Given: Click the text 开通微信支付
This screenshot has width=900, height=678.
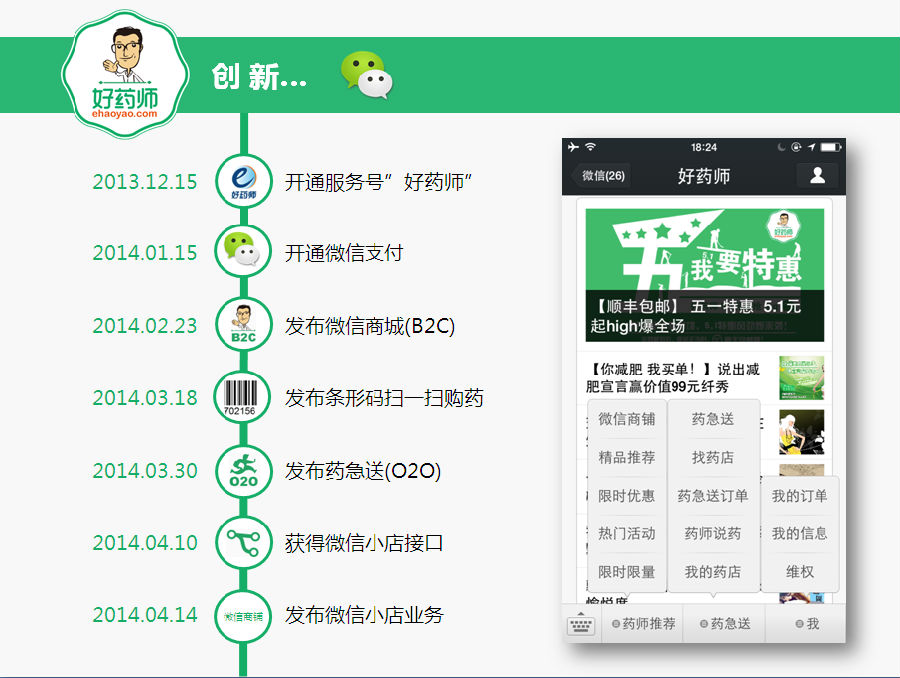Looking at the screenshot, I should point(344,253).
